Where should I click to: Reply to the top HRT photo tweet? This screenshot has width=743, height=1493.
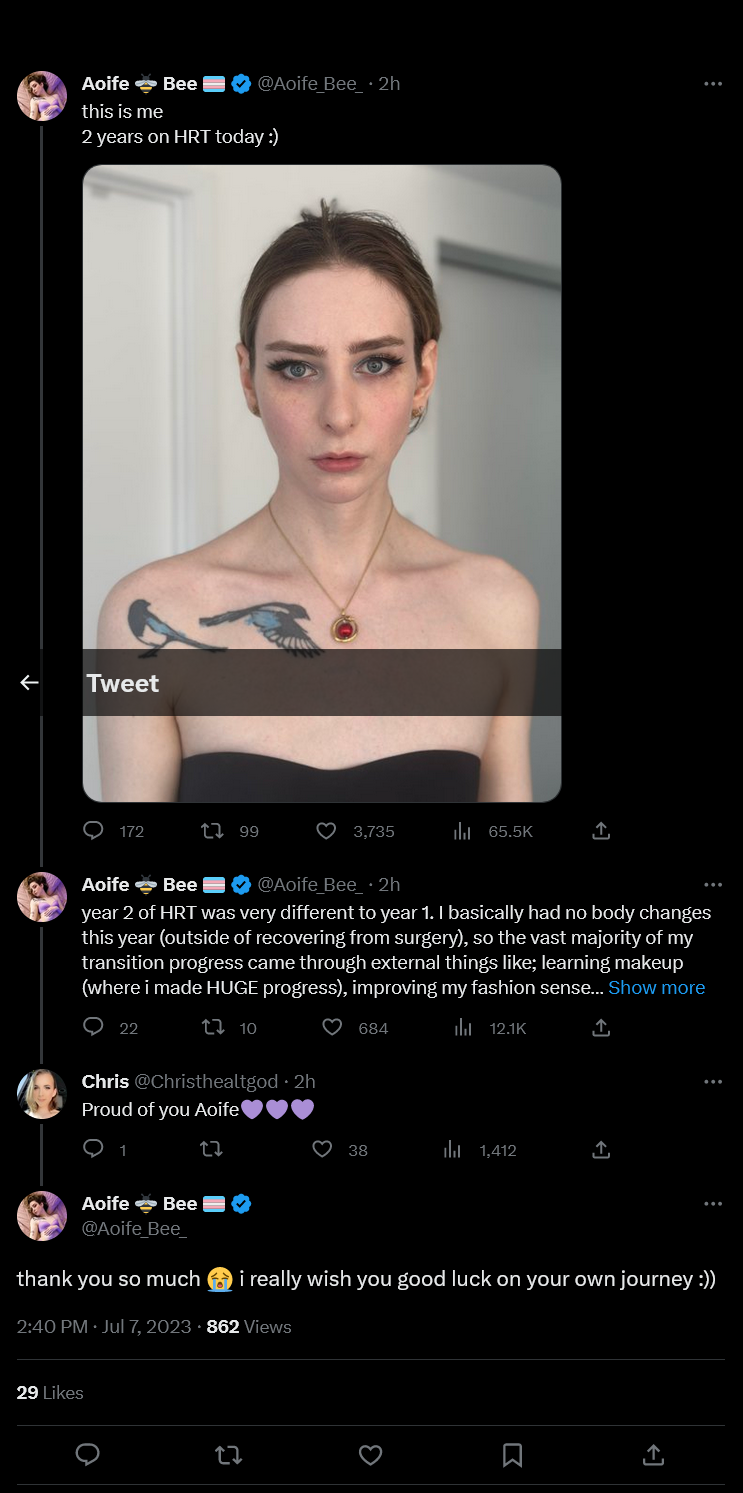94,830
